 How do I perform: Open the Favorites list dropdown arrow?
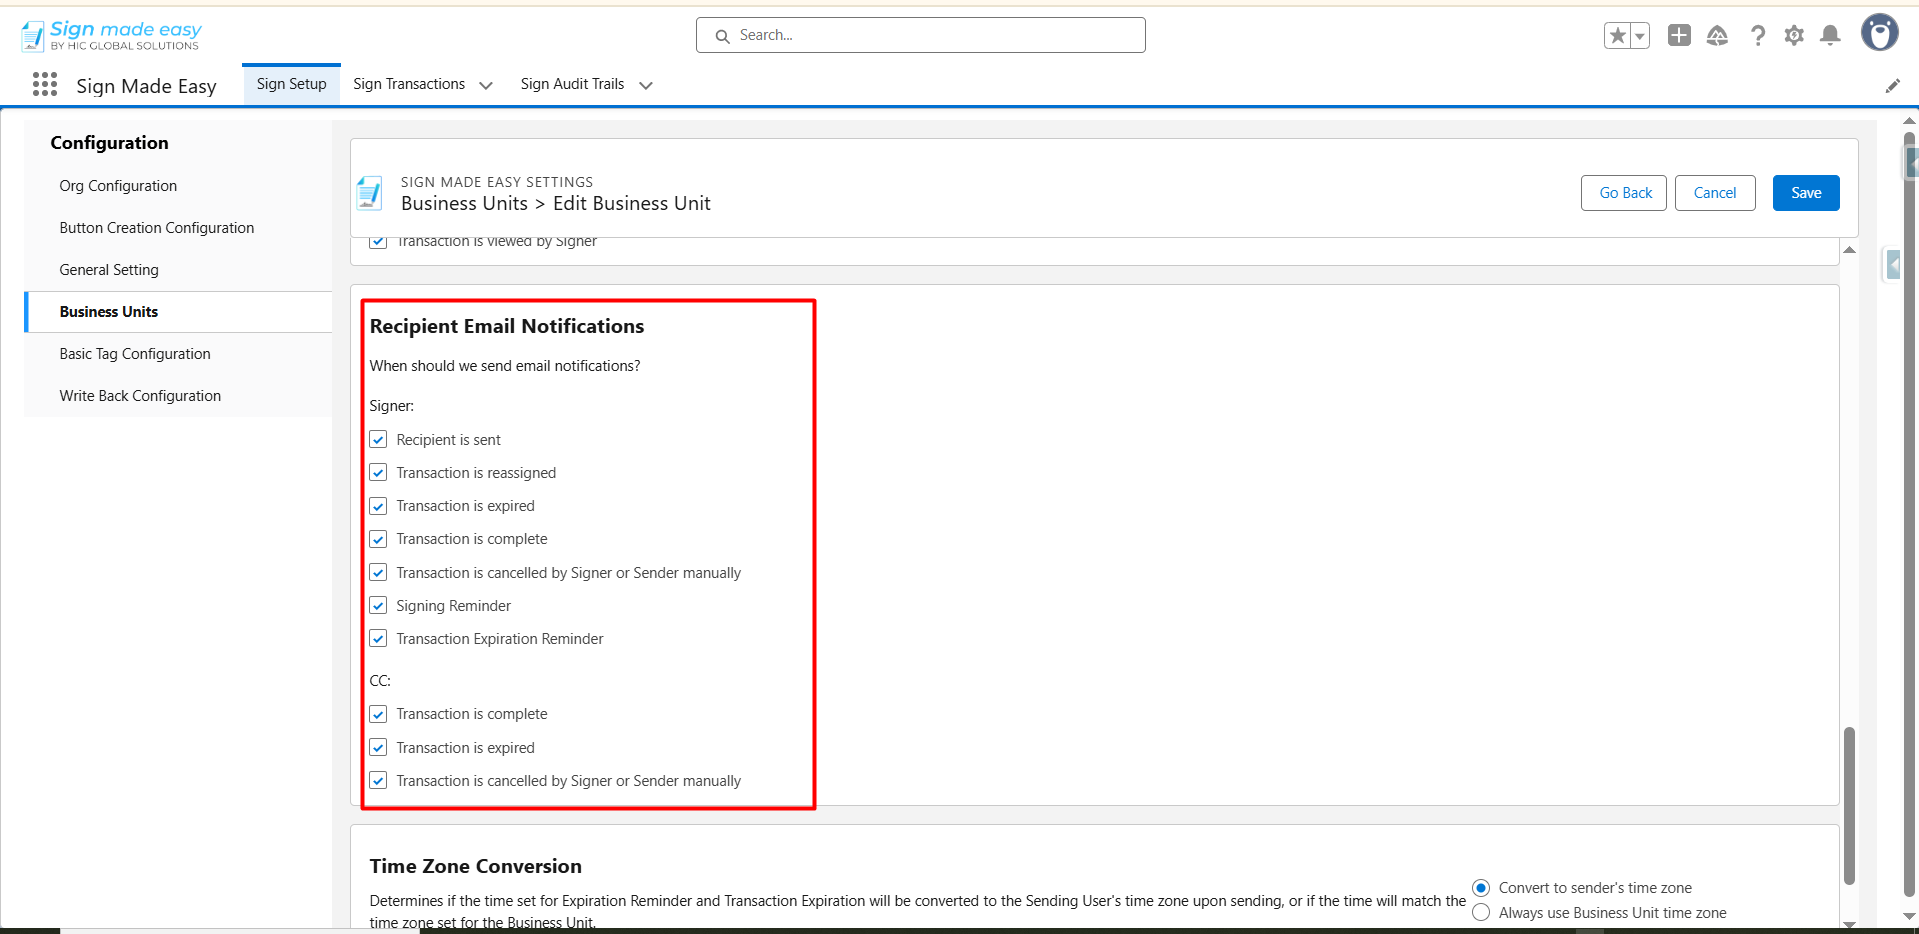1640,36
